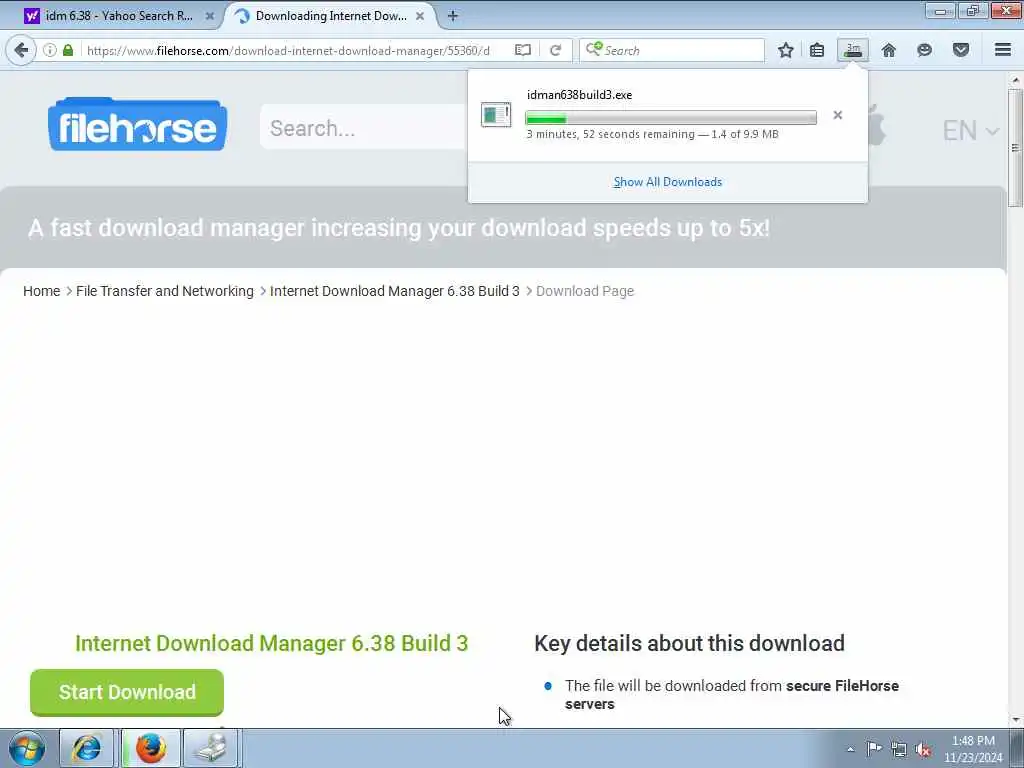
Task: Open the bookmarks list icon
Action: (x=817, y=50)
